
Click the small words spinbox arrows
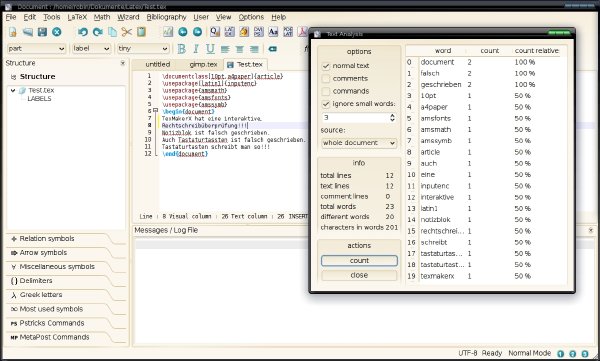pos(392,118)
